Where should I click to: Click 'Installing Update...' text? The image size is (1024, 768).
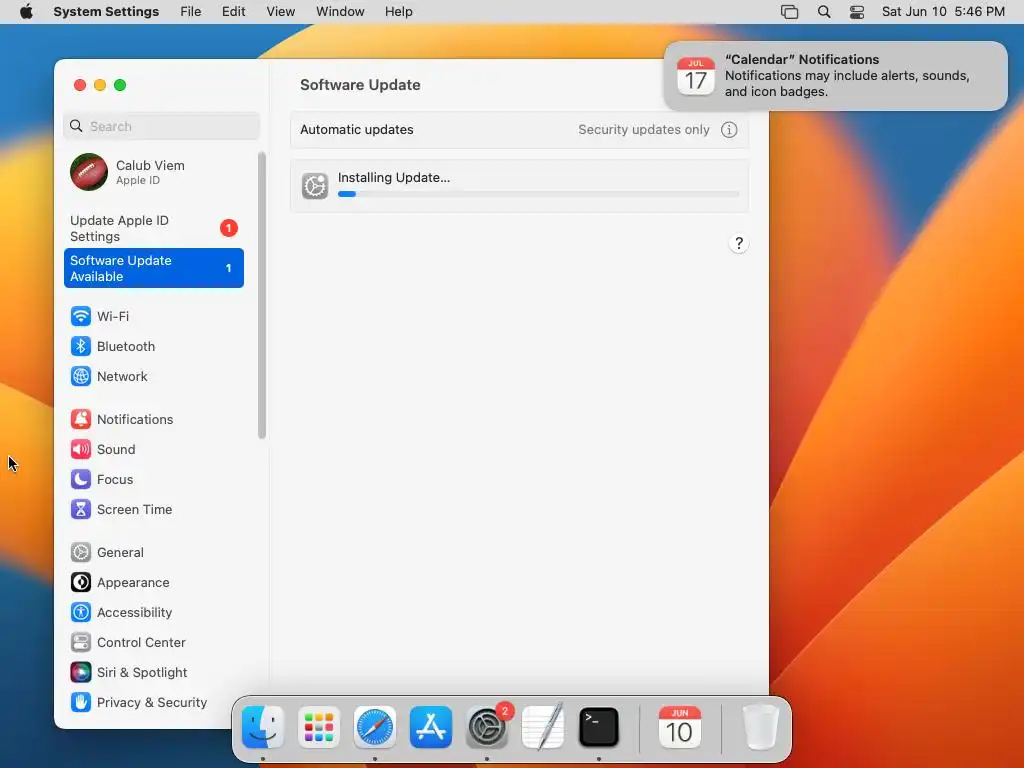tap(394, 177)
